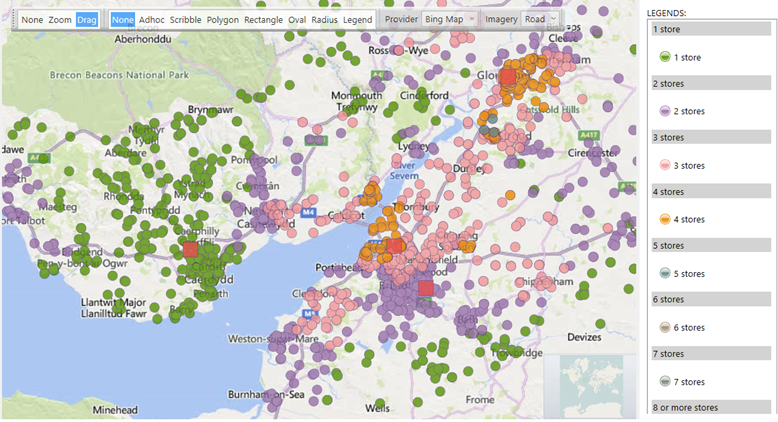Click the Llantwit Major label
The height and width of the screenshot is (422, 778).
[x=114, y=302]
